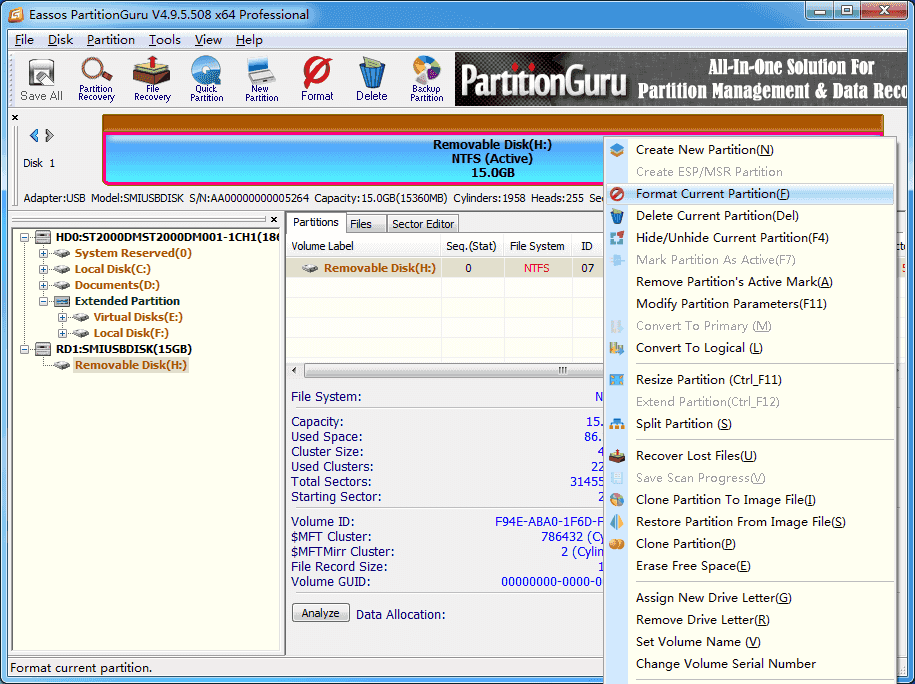Click the Removable Disk(H:) NTFS partition bar
This screenshot has width=915, height=684.
pyautogui.click(x=354, y=159)
